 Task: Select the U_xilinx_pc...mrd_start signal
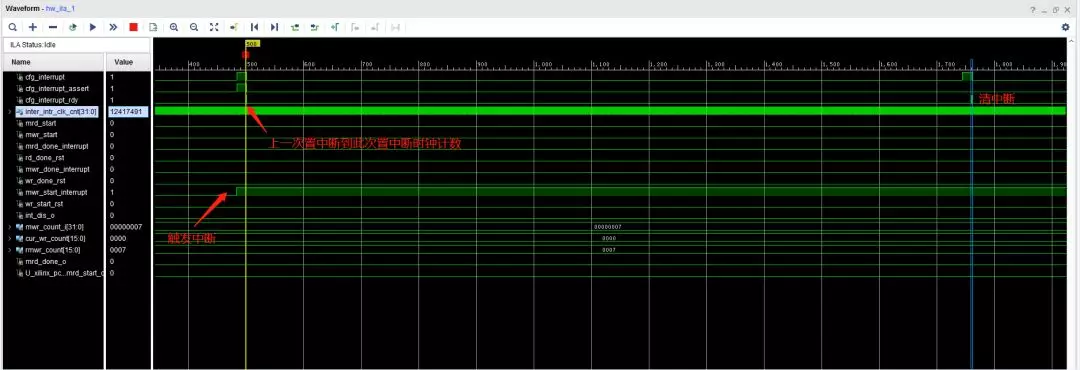[x=65, y=274]
